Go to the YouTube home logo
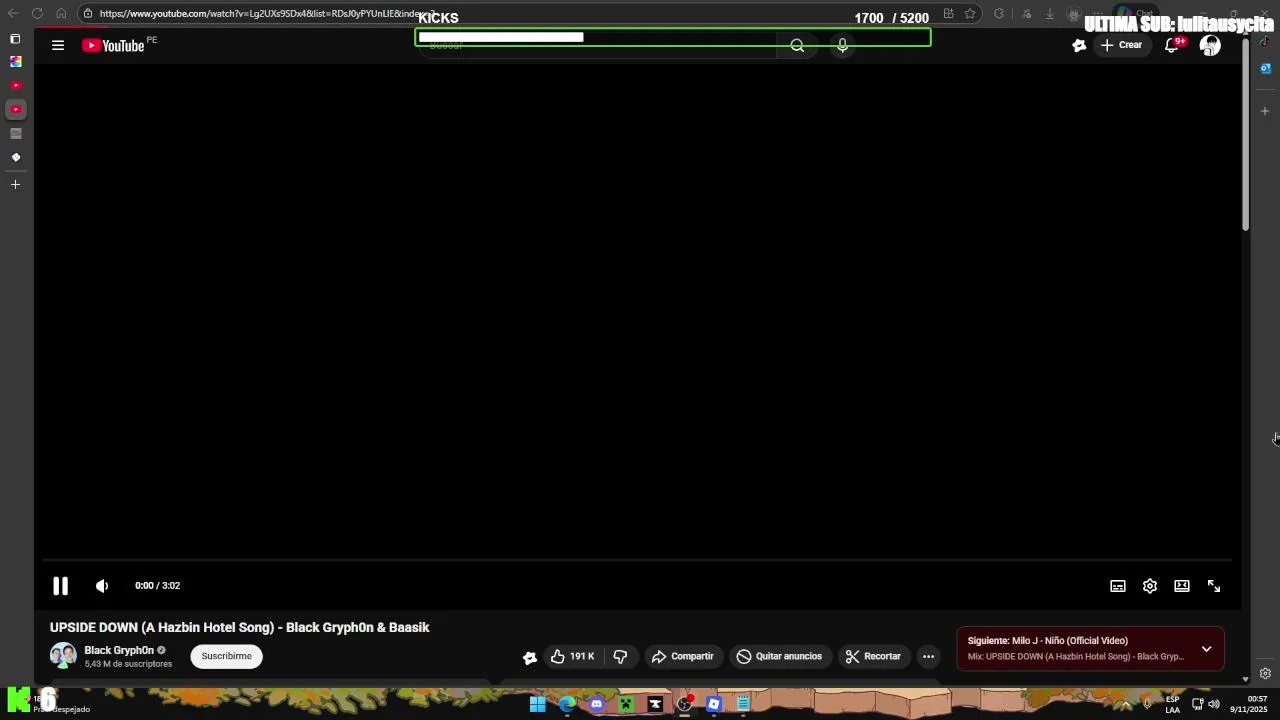Viewport: 1280px width, 720px height. pos(113,45)
